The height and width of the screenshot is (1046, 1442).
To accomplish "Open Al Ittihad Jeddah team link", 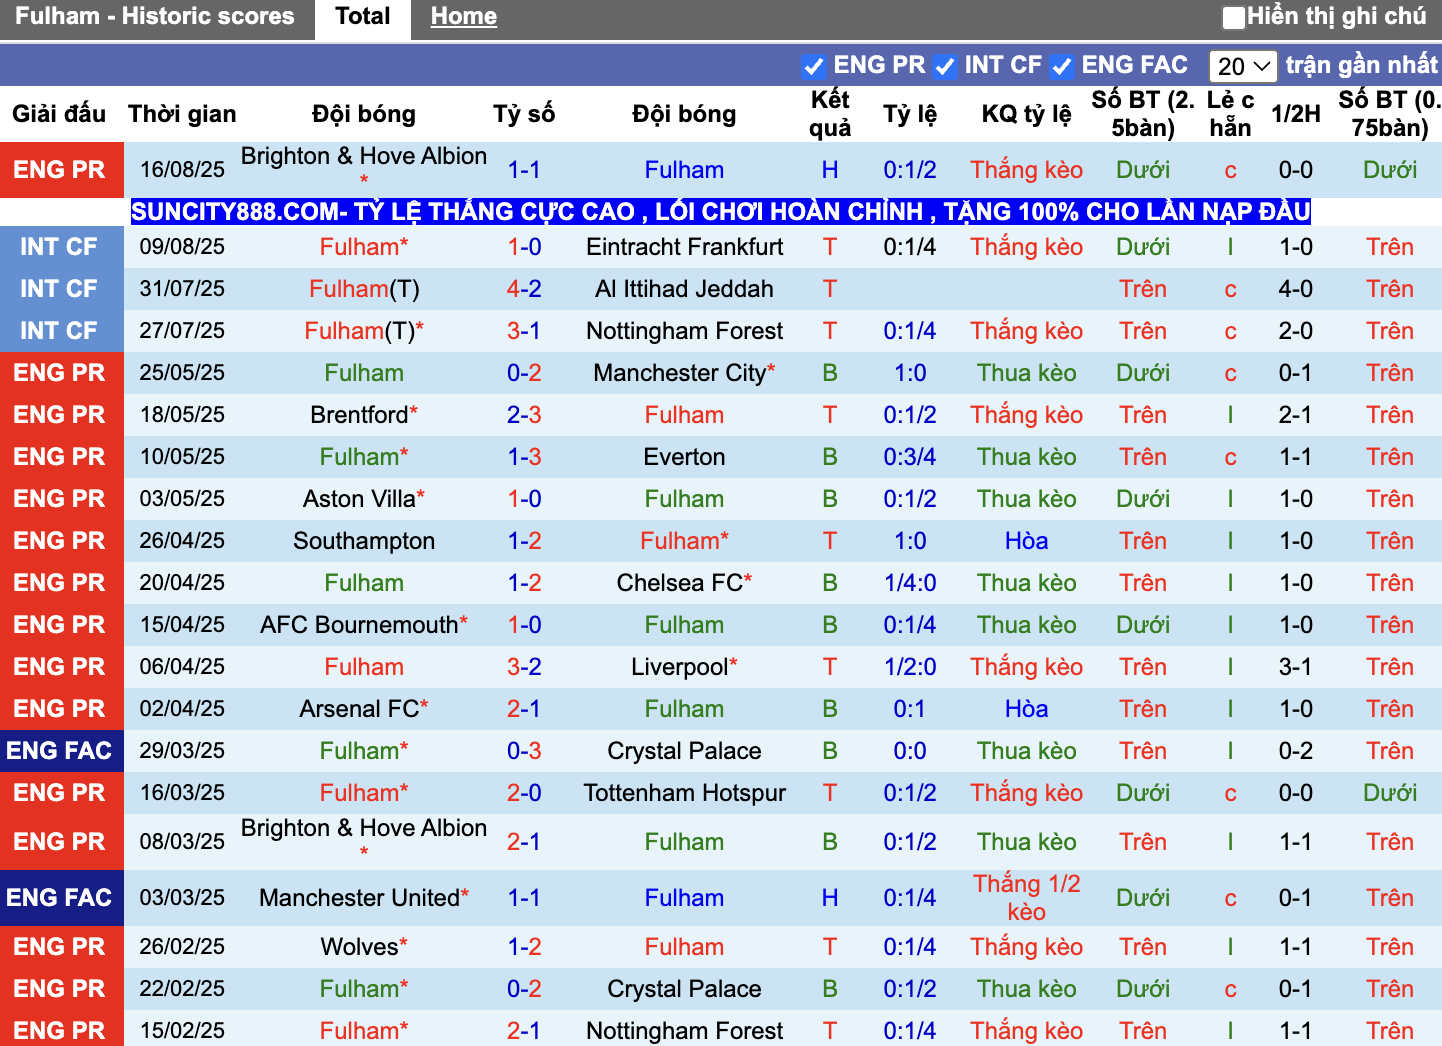I will point(685,289).
